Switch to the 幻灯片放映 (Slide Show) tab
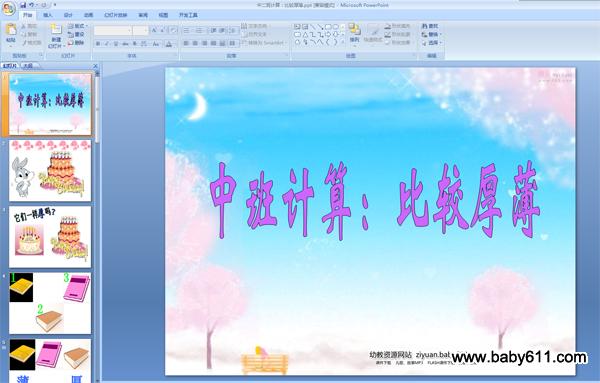The width and height of the screenshot is (600, 383). [116, 15]
